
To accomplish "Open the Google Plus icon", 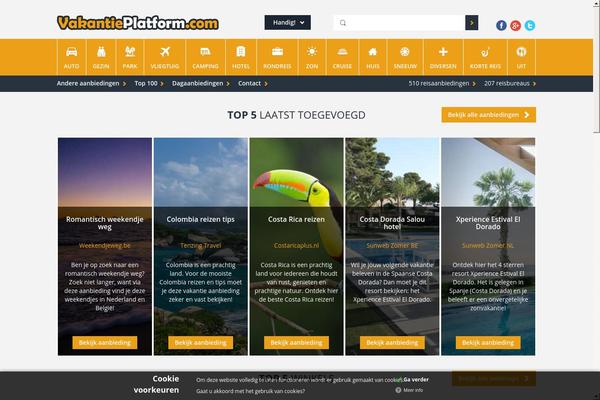I will [x=515, y=25].
